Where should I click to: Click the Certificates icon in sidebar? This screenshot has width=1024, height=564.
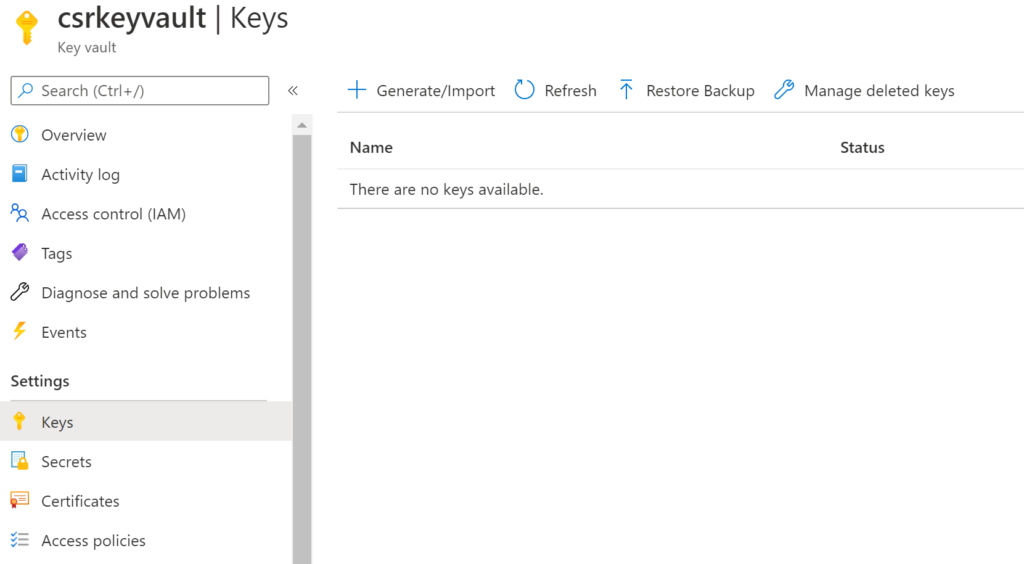(20, 501)
